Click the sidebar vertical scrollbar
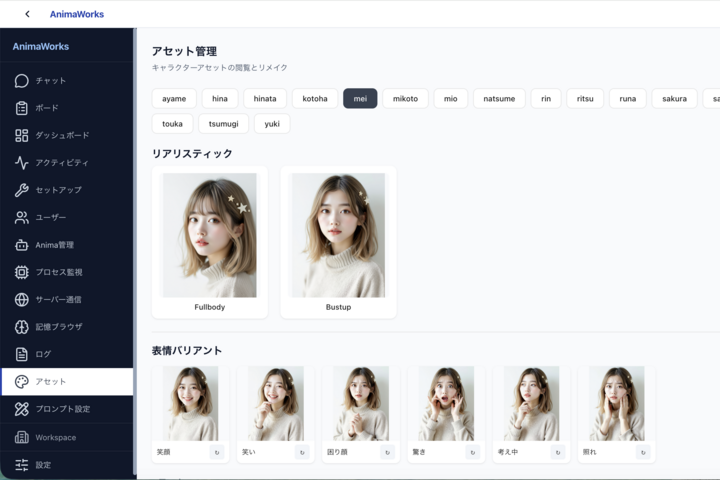Viewport: 720px width, 480px height. click(135, 252)
